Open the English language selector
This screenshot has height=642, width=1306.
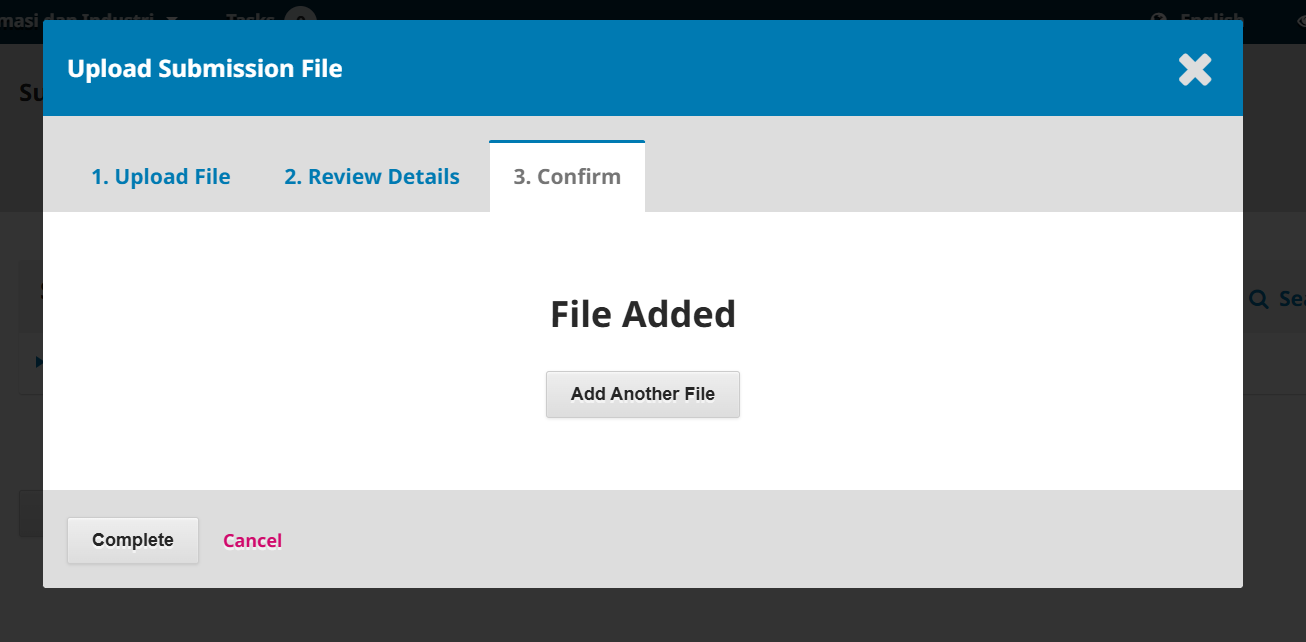(x=1211, y=17)
